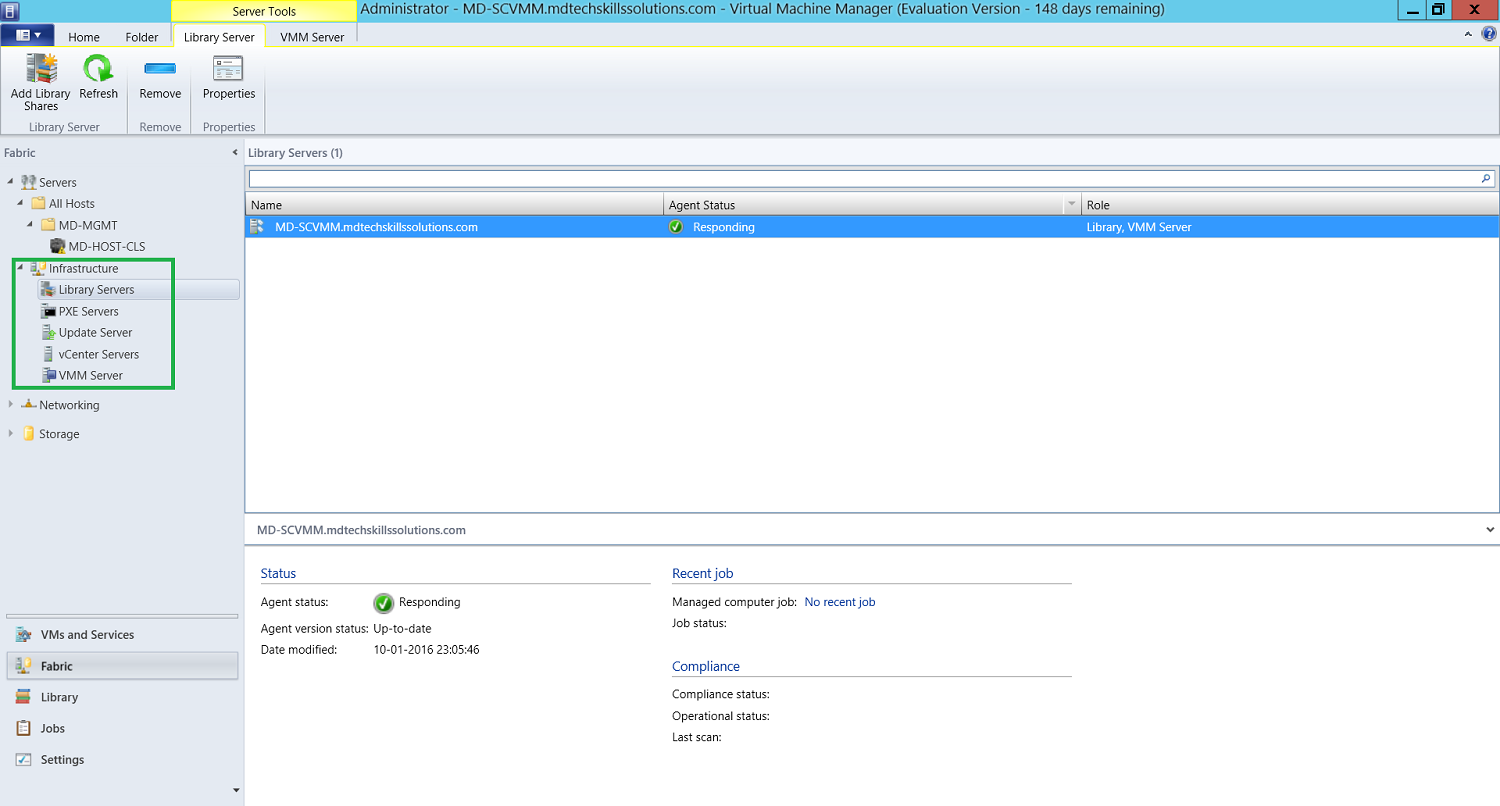Switch to the Home tab
1500x806 pixels.
[x=83, y=36]
